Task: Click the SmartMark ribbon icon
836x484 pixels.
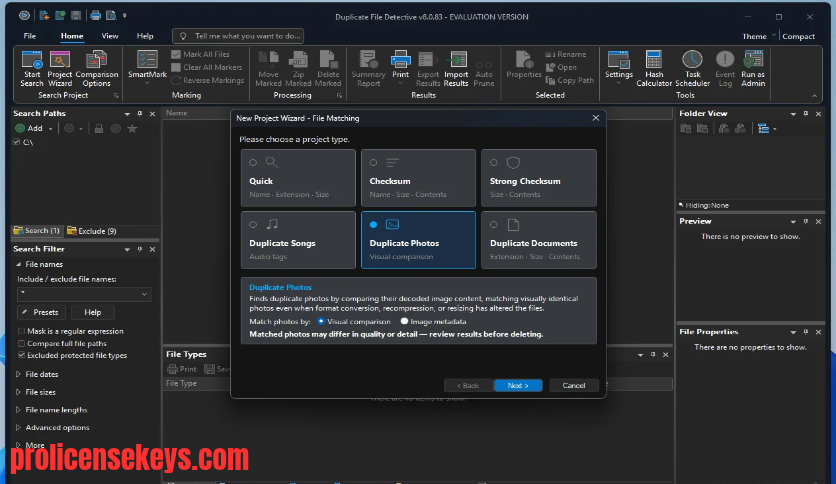Action: tap(147, 67)
